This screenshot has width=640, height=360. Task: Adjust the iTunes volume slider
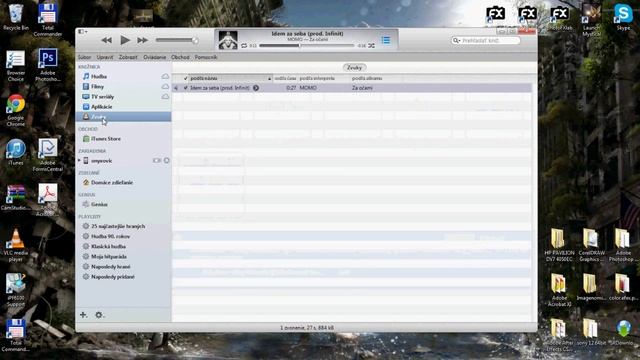(x=177, y=40)
